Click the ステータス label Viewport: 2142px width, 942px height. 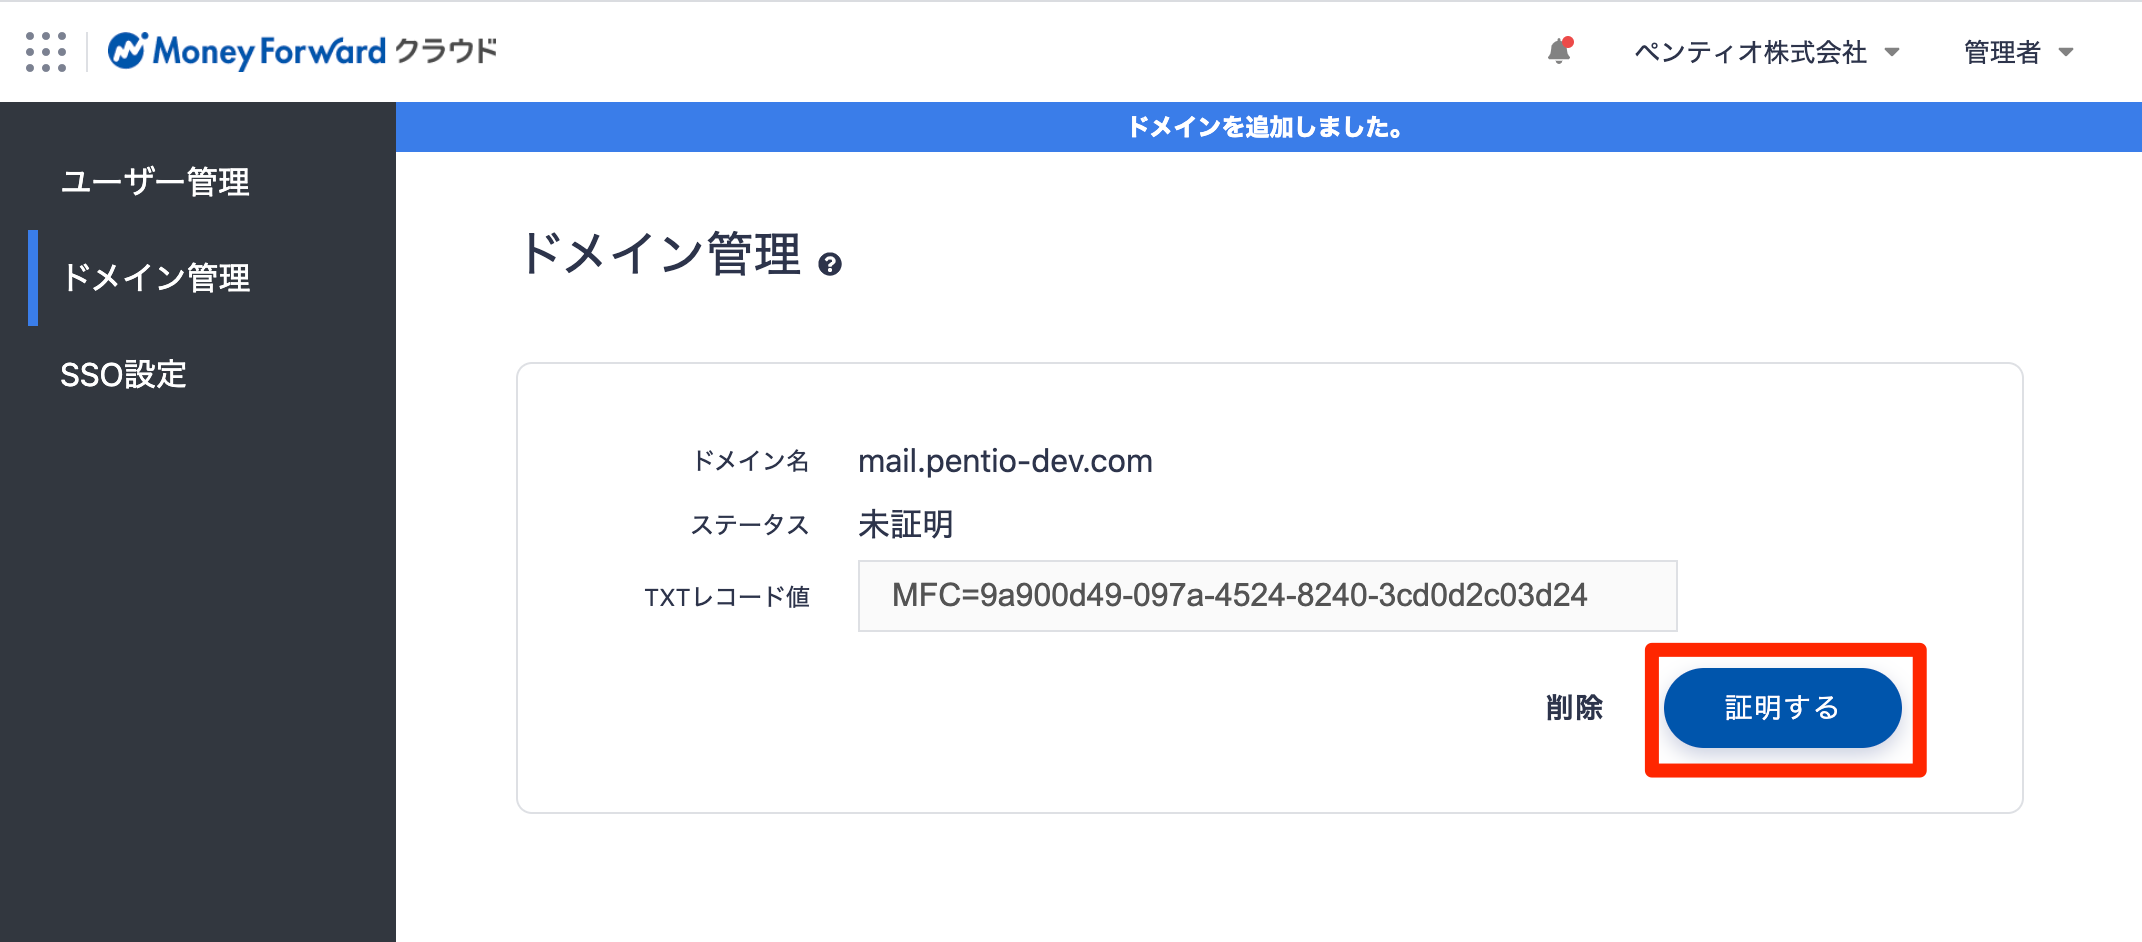click(x=750, y=524)
